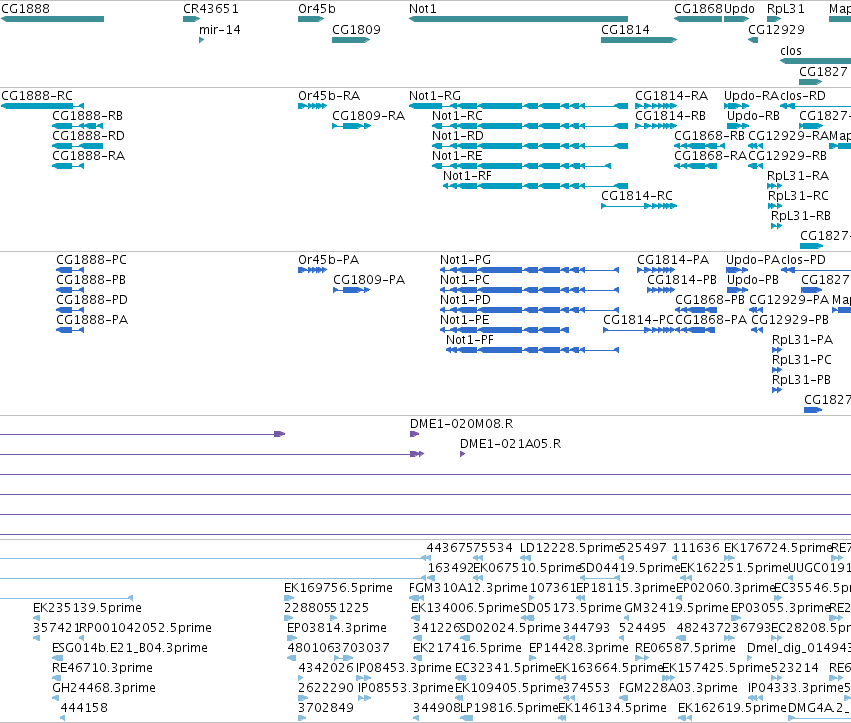
Task: Select the CG12929 gene label
Action: [x=776, y=29]
